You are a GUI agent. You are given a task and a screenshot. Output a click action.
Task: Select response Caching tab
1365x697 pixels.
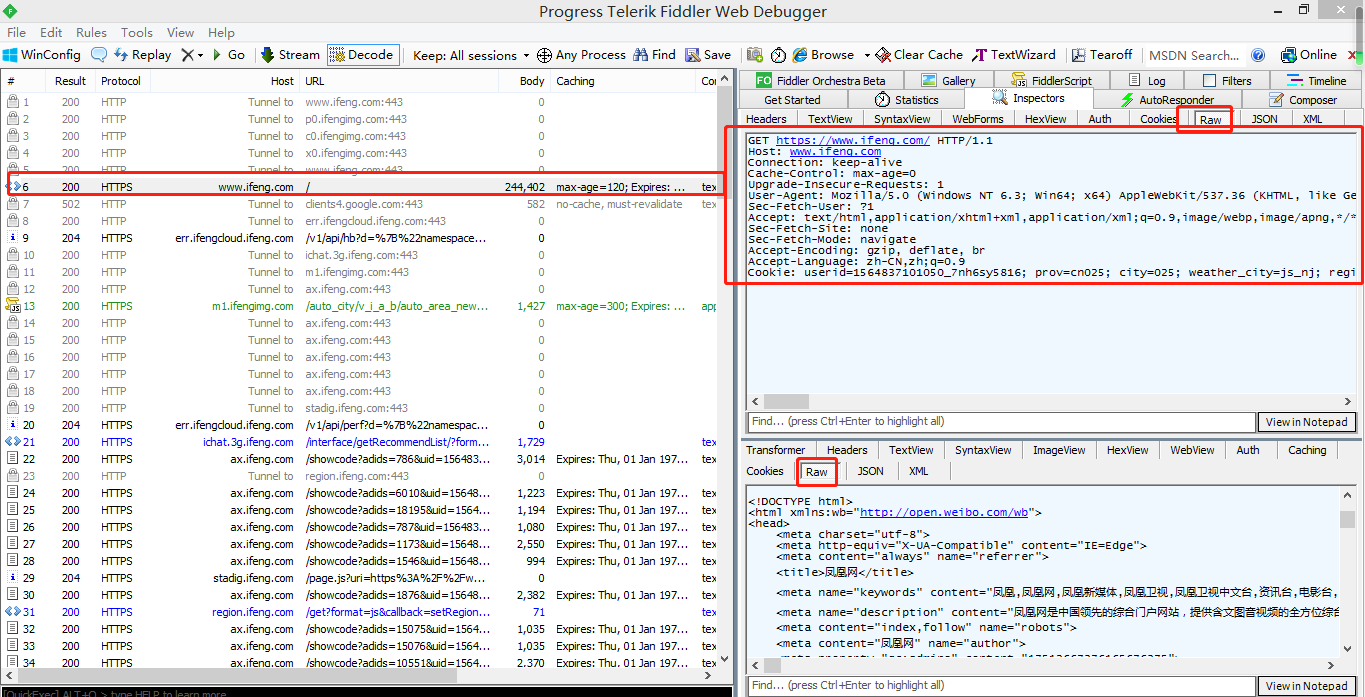point(1306,450)
